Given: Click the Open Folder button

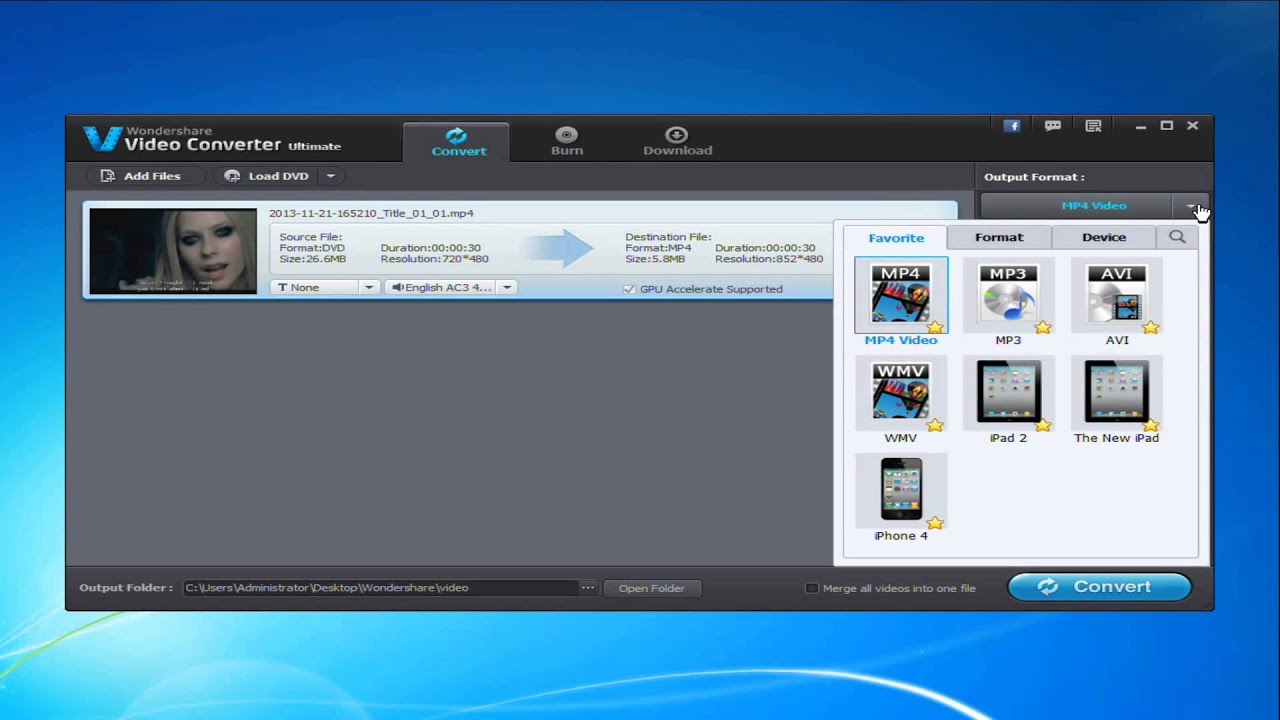Looking at the screenshot, I should coord(651,588).
